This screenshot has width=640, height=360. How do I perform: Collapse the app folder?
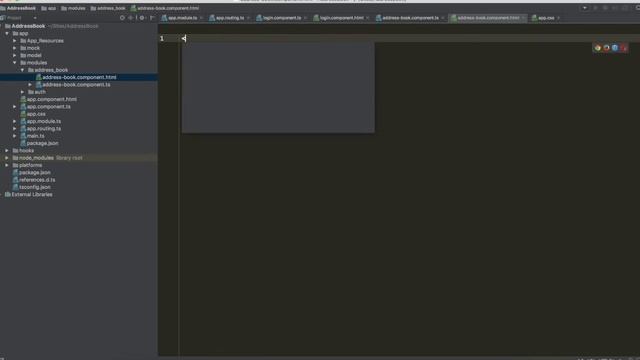click(7, 33)
